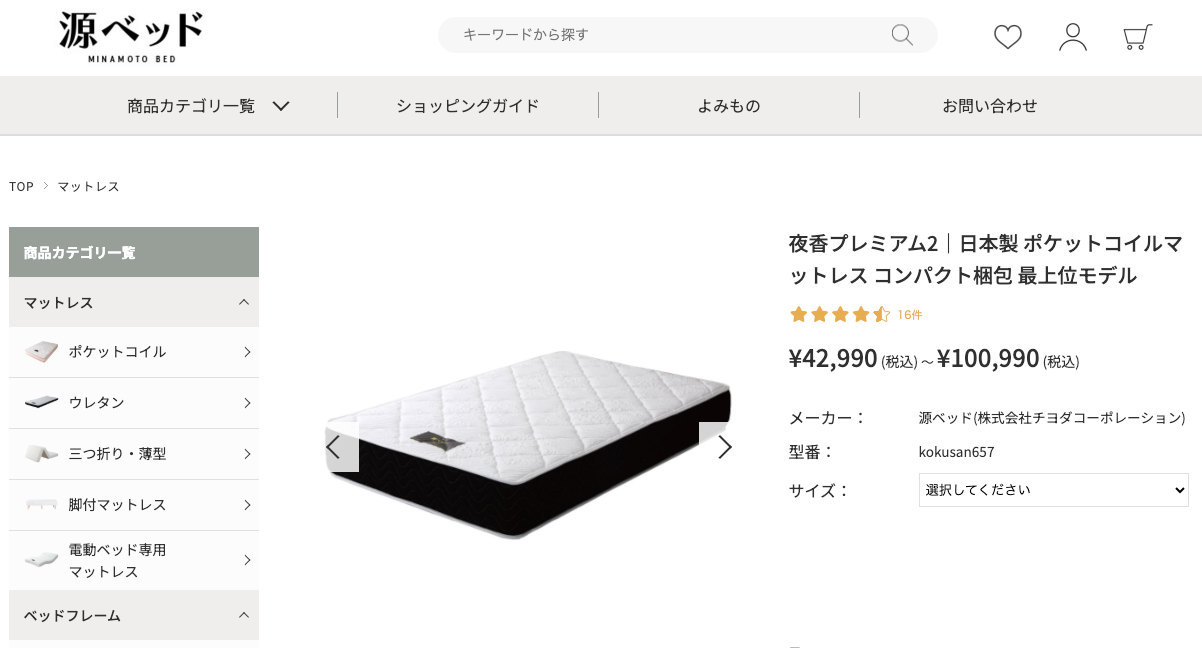Open the account user icon
Screen dimensions: 1202x648
[1073, 37]
